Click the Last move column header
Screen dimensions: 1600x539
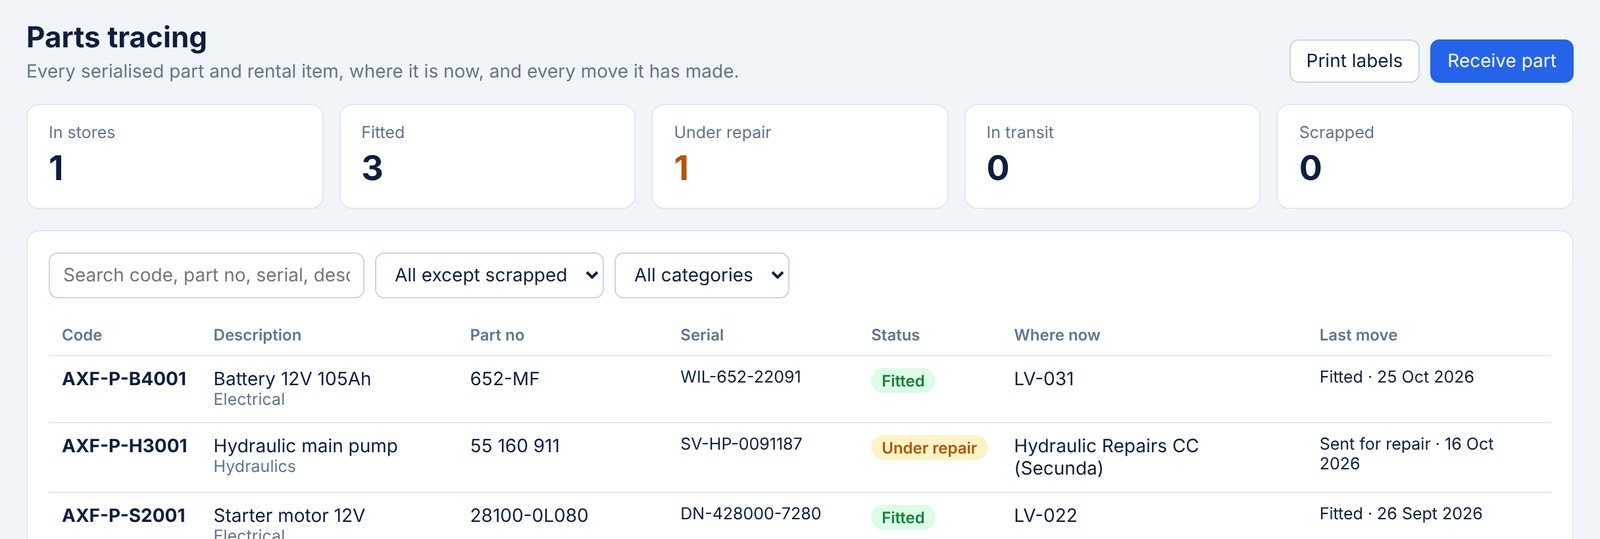[x=1358, y=335]
